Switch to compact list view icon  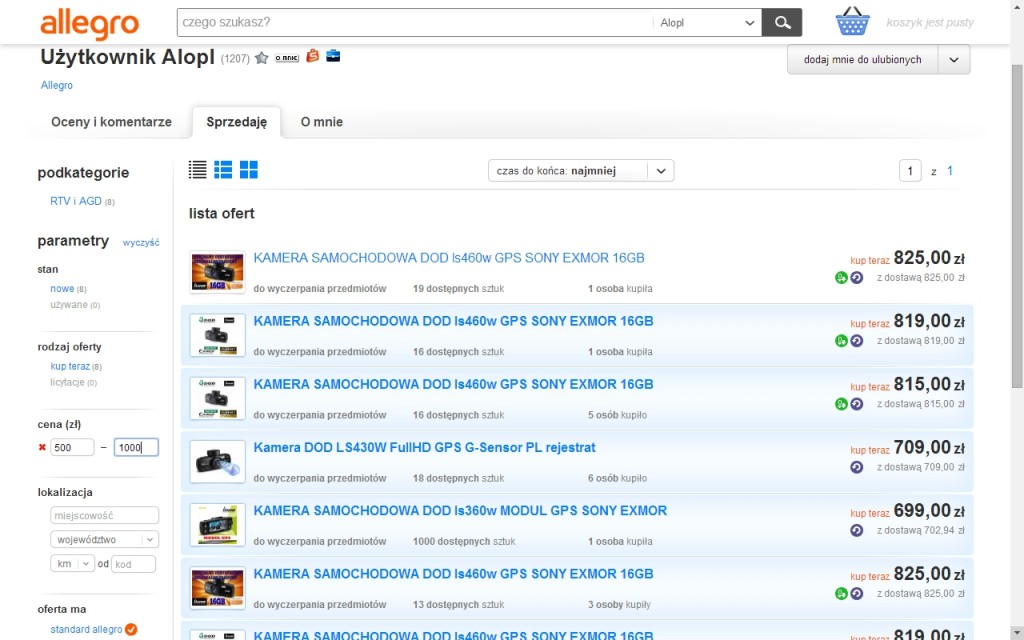coord(197,170)
